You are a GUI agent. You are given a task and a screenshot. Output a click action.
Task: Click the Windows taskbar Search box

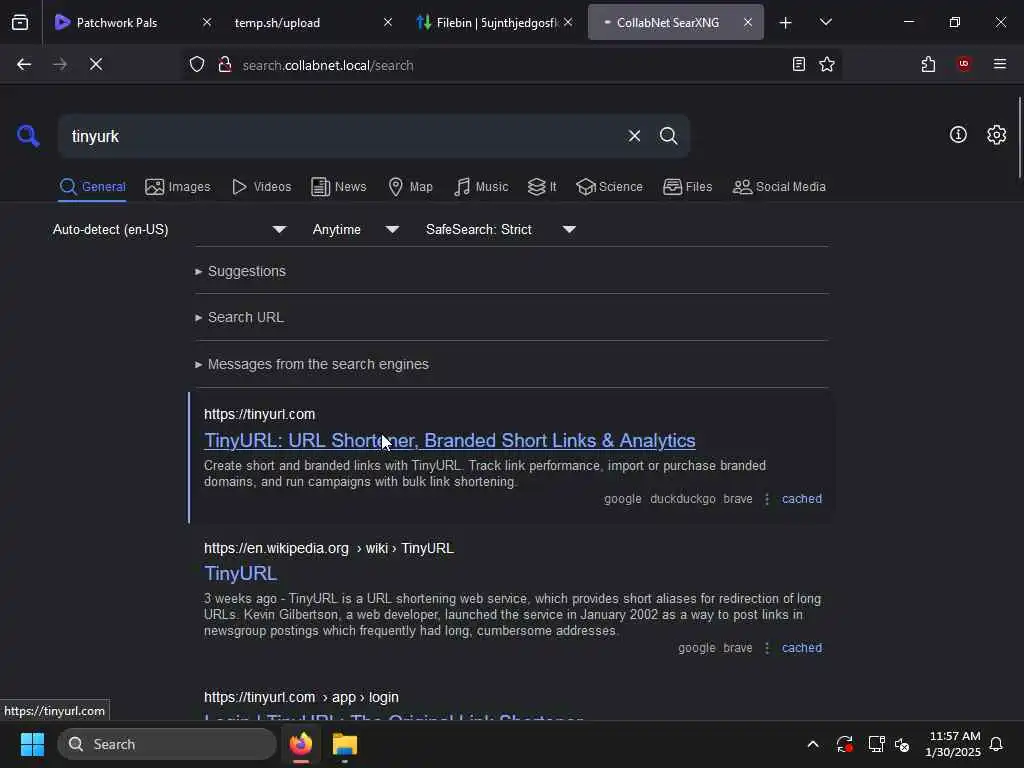click(167, 744)
